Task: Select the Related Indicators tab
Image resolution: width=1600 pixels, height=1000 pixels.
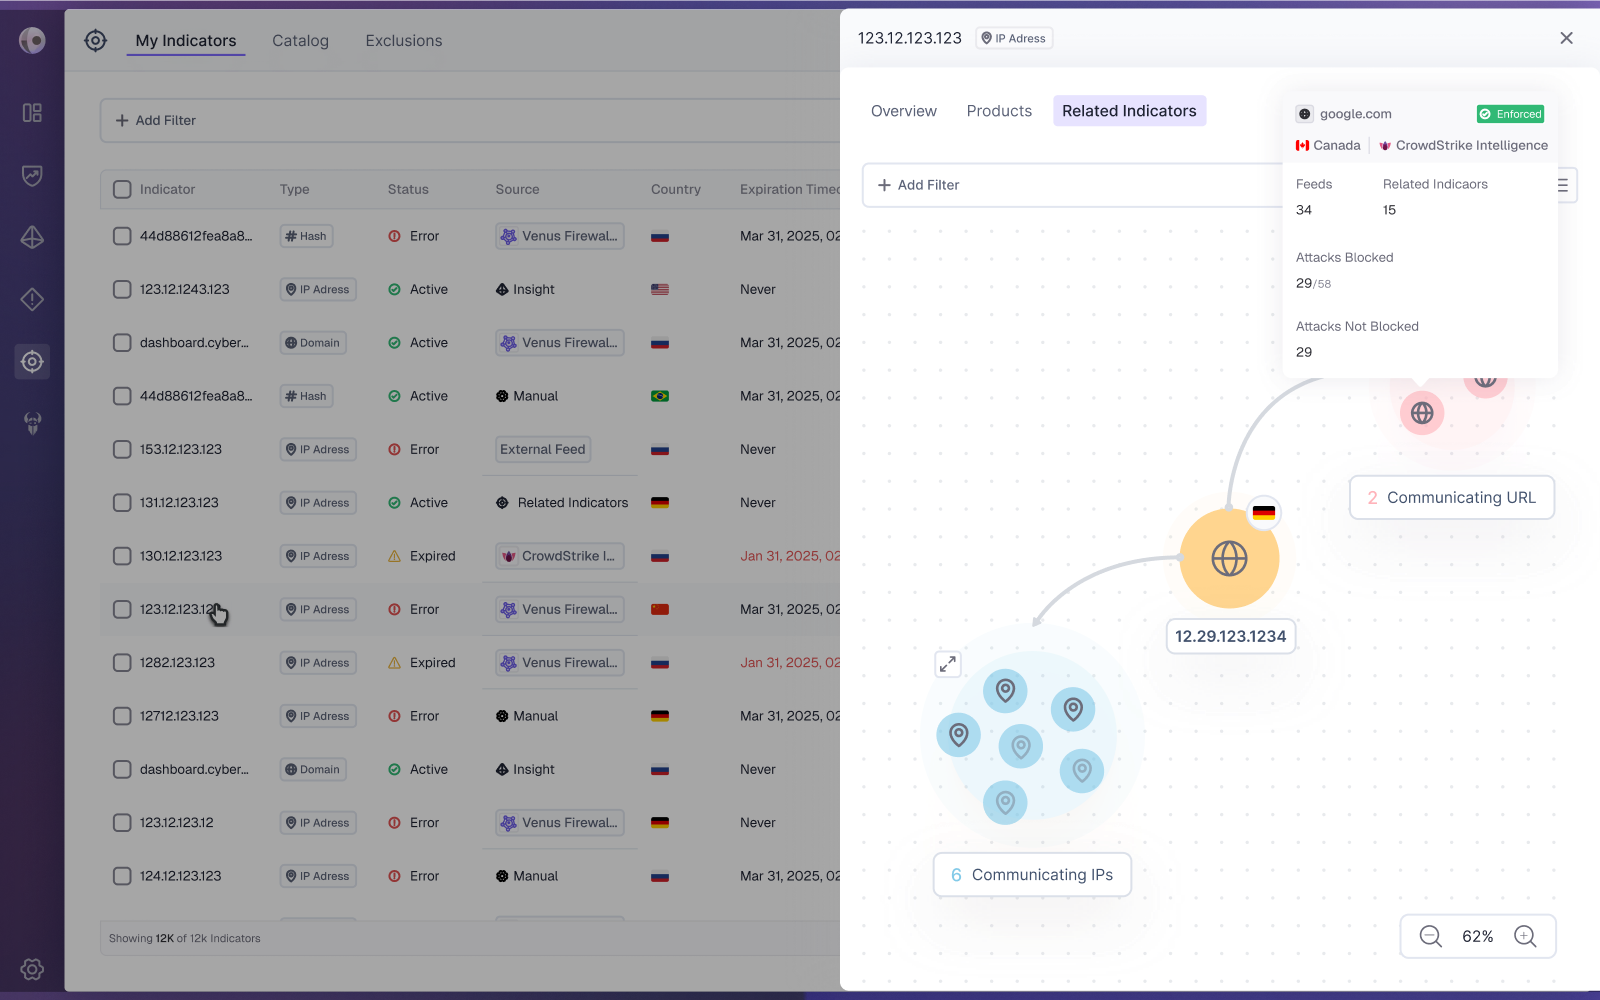Action: point(1129,111)
